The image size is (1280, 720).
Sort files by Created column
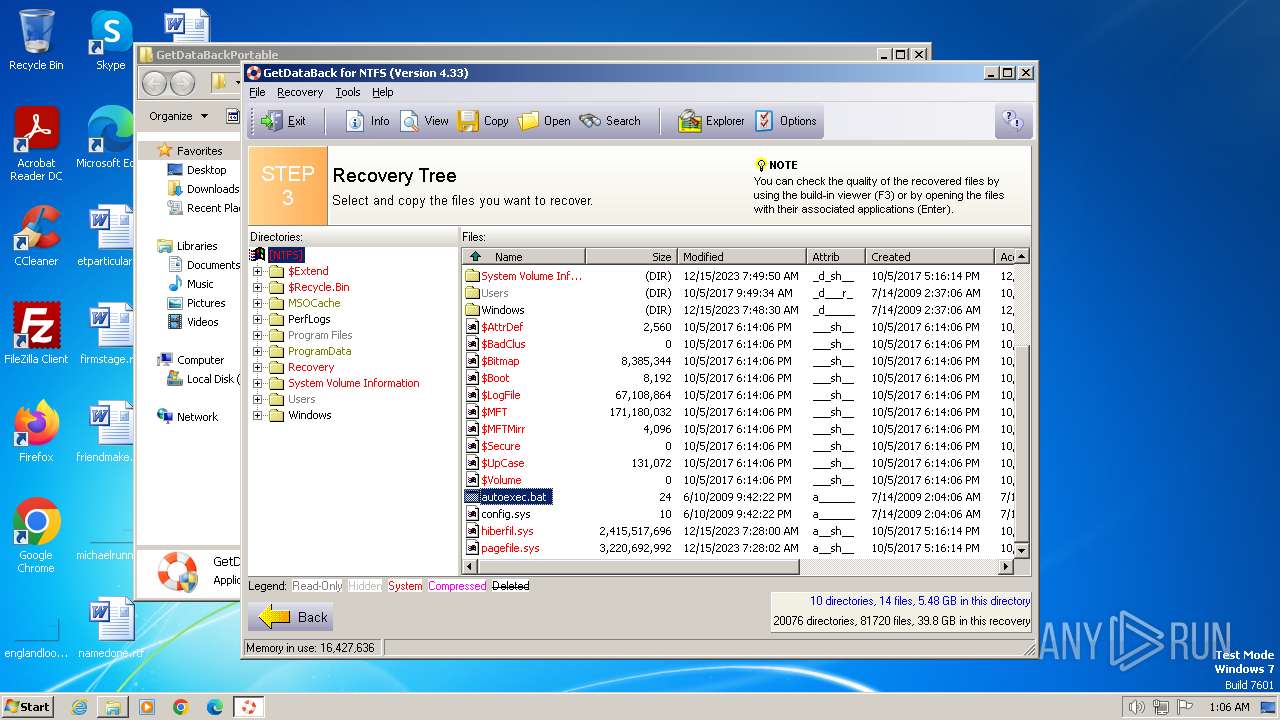(x=929, y=257)
